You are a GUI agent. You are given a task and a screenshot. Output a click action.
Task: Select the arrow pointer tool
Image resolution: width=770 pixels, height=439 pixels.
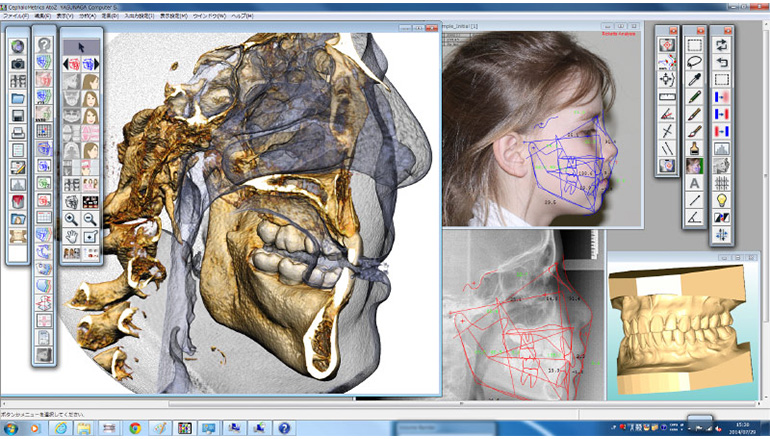81,47
